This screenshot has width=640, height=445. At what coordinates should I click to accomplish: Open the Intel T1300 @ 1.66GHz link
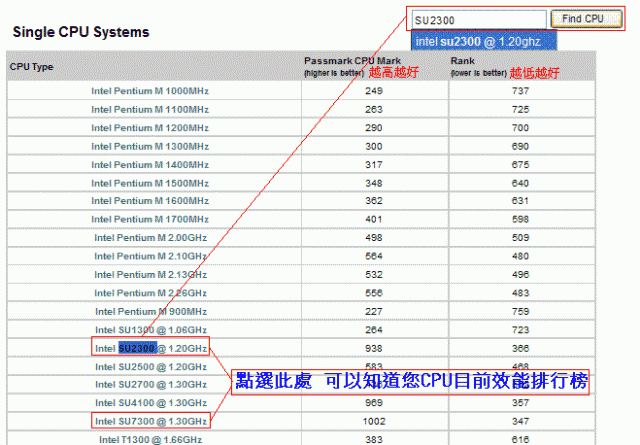click(x=151, y=440)
